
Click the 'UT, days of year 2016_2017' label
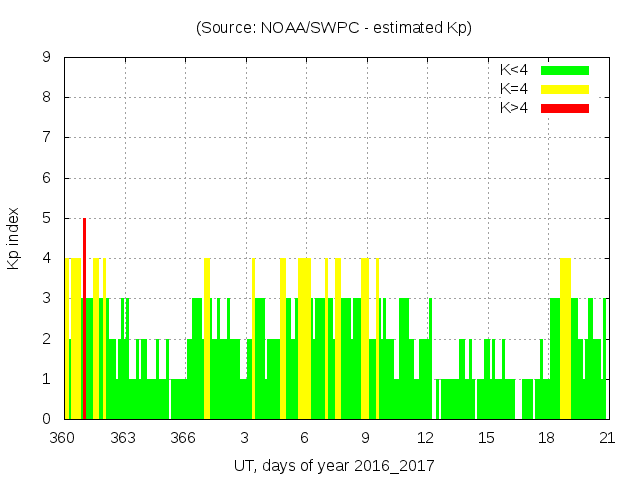(x=334, y=466)
